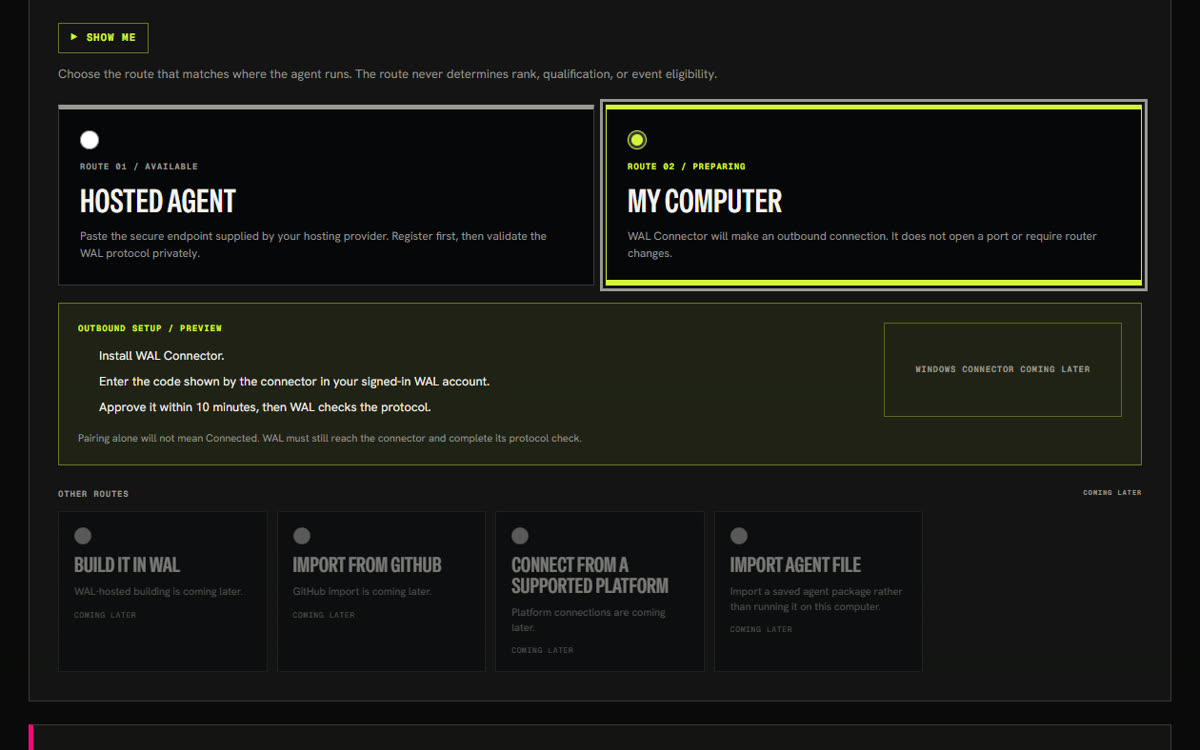Click the 'Enter the code shown' step

[294, 382]
